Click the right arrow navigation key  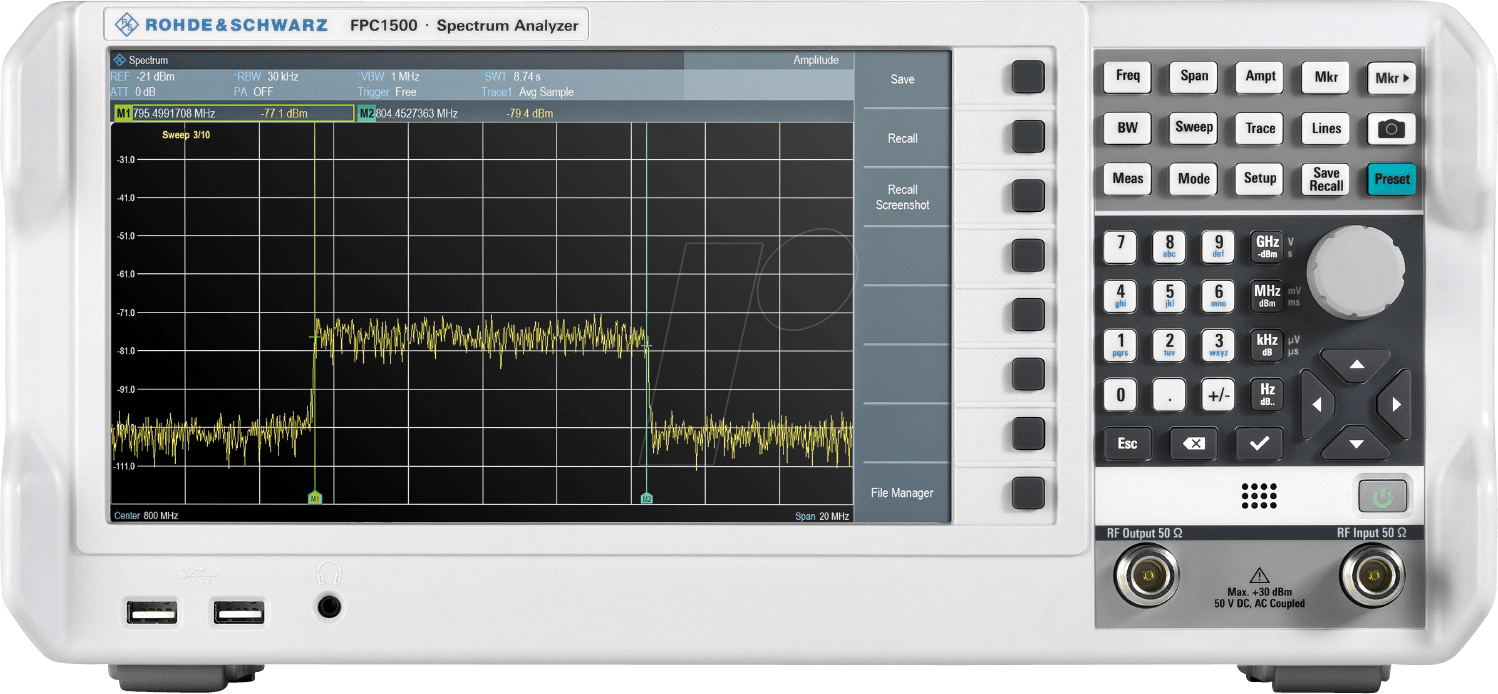click(1395, 404)
